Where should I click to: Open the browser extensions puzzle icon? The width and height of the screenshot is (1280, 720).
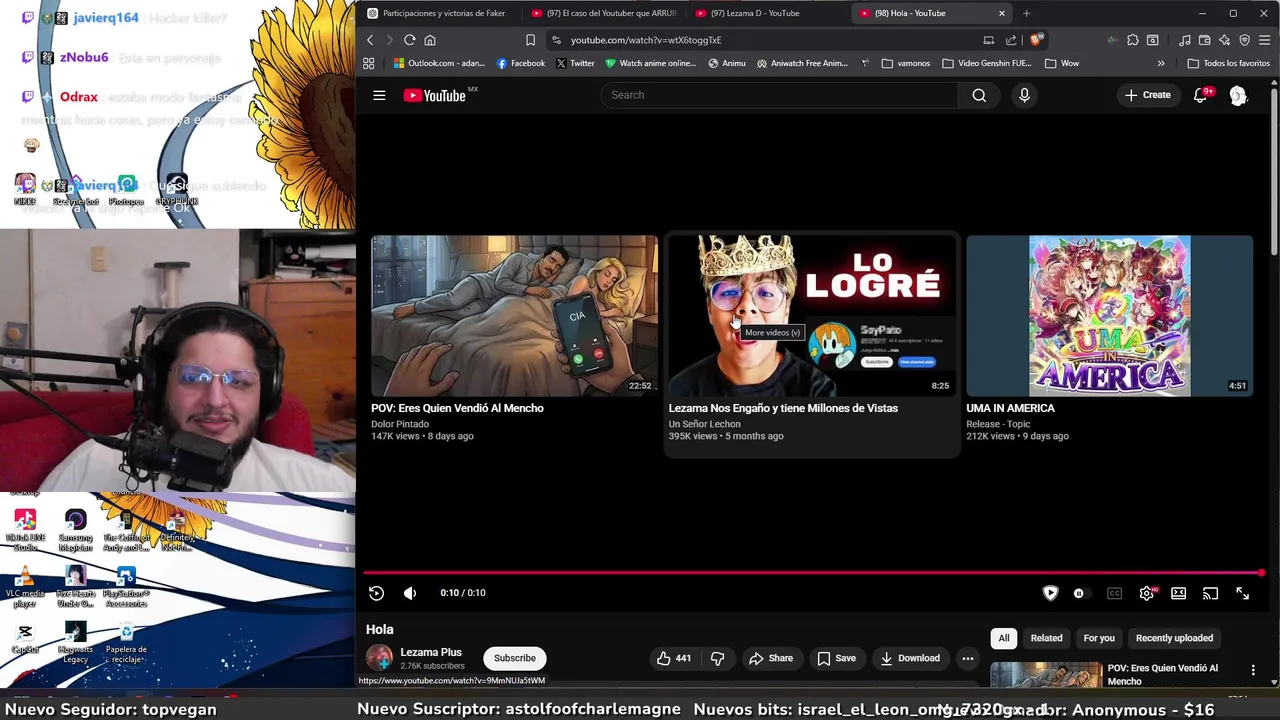(x=1132, y=40)
